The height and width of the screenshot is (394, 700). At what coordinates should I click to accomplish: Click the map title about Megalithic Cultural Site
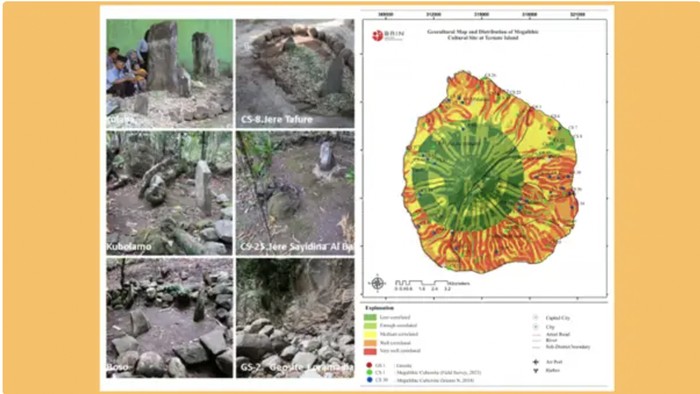pyautogui.click(x=483, y=35)
